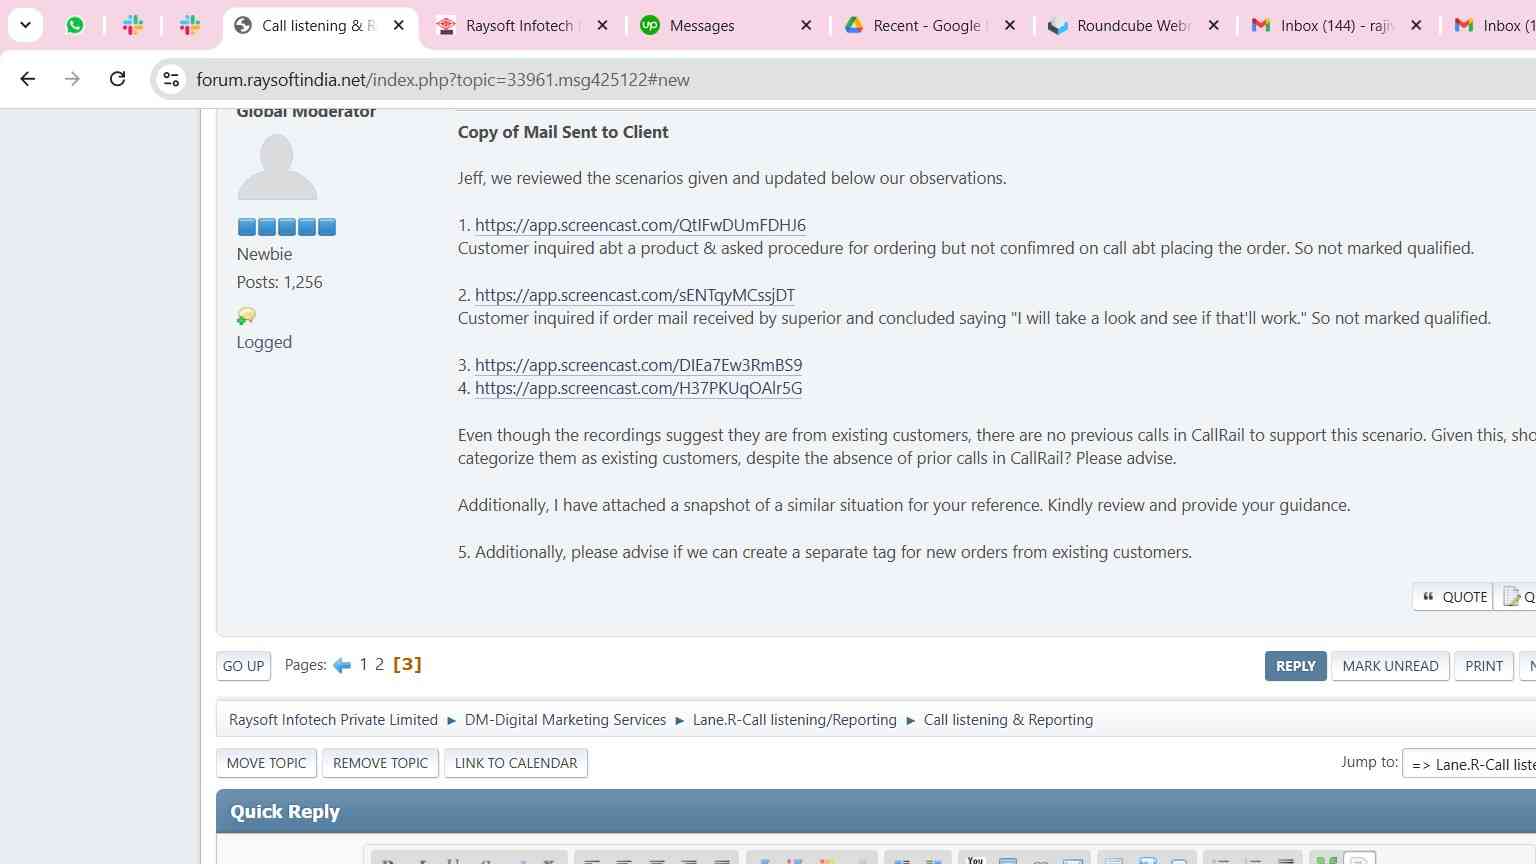Open site information icon in address bar
This screenshot has height=864, width=1536.
pyautogui.click(x=171, y=79)
